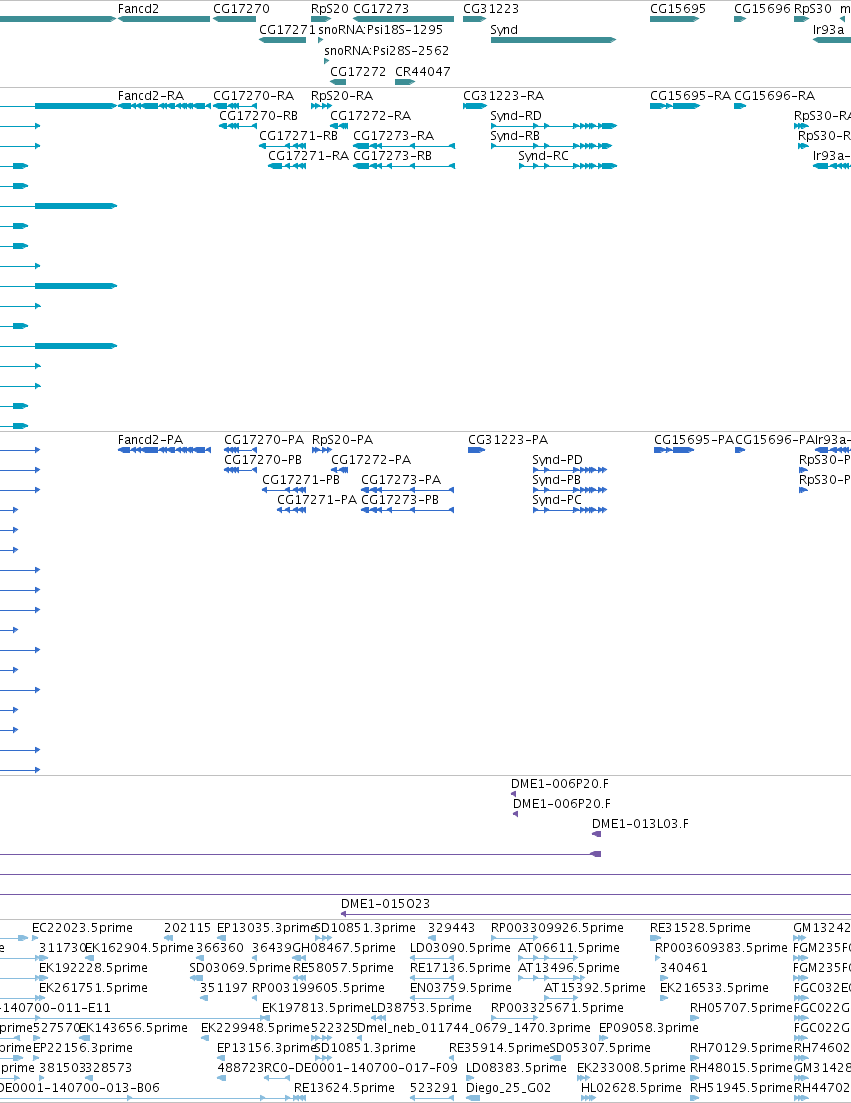
Task: Select the EP13035.3prime EST label
Action: coord(265,928)
